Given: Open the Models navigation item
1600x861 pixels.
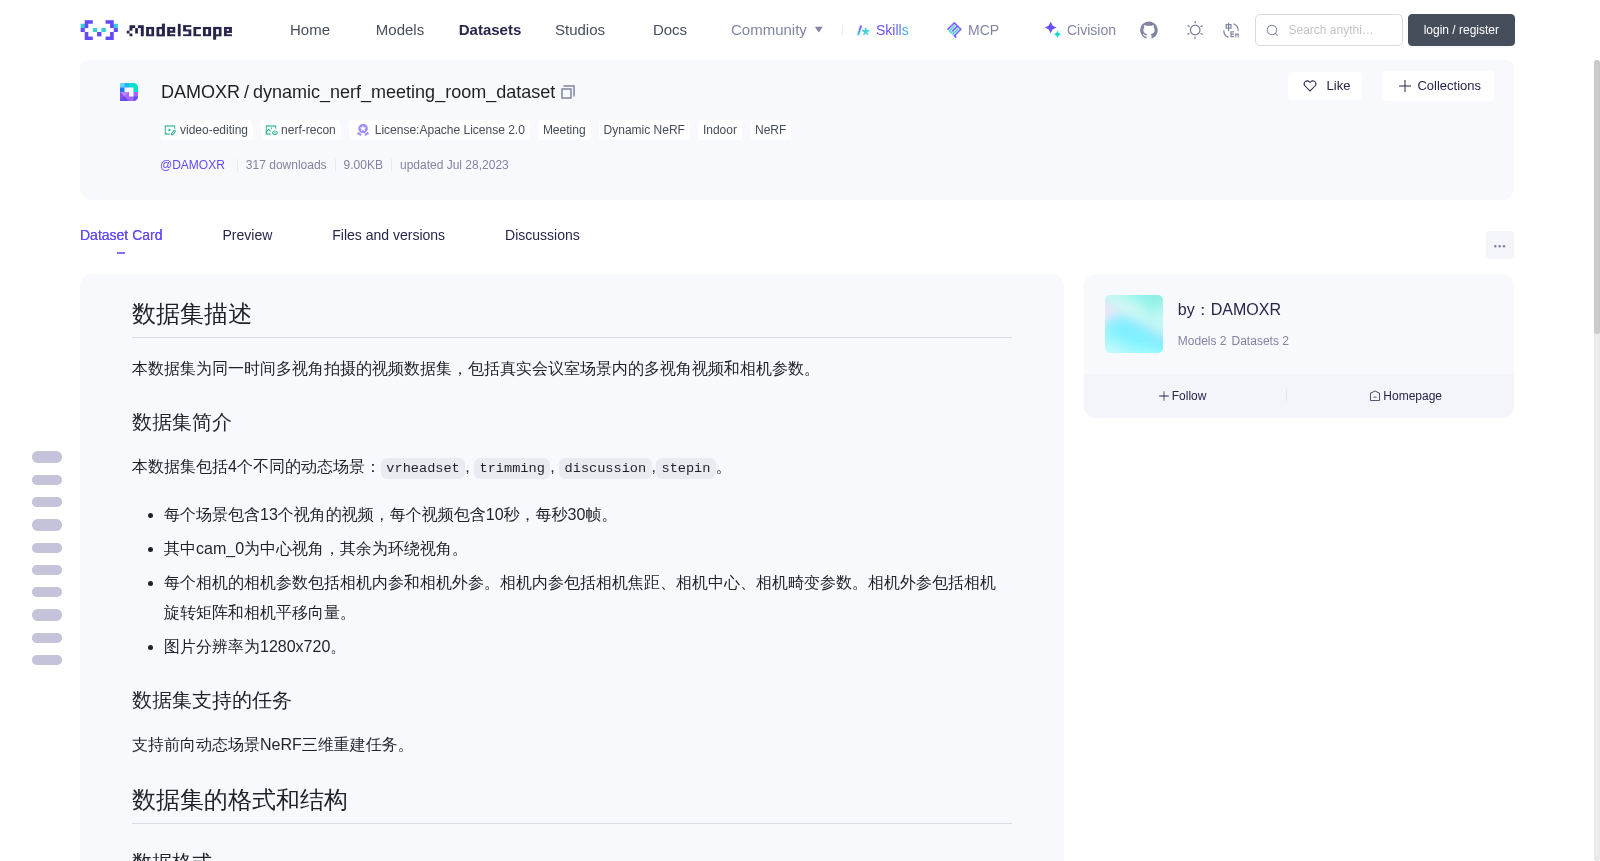Looking at the screenshot, I should click(x=400, y=30).
